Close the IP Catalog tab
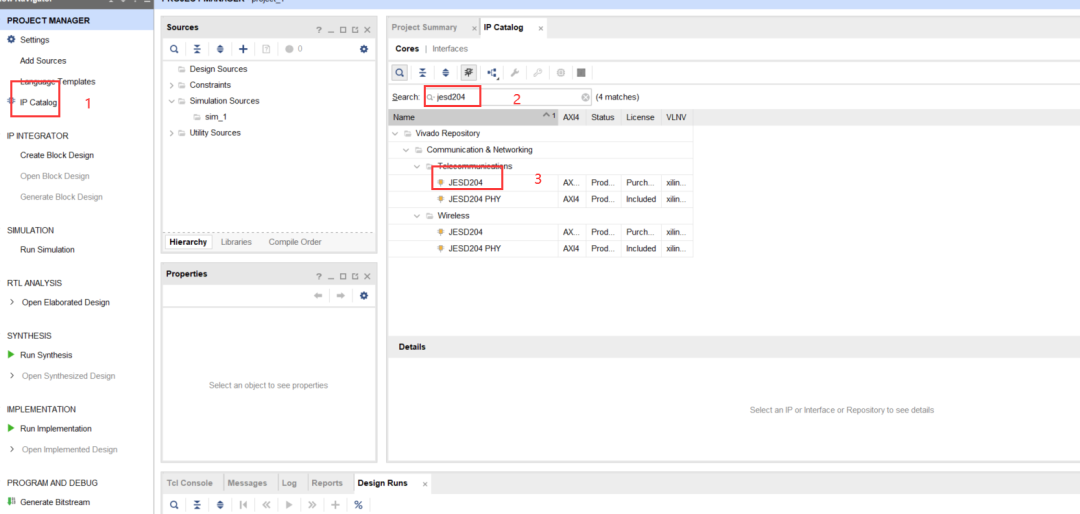Image resolution: width=1080 pixels, height=514 pixels. pos(541,28)
